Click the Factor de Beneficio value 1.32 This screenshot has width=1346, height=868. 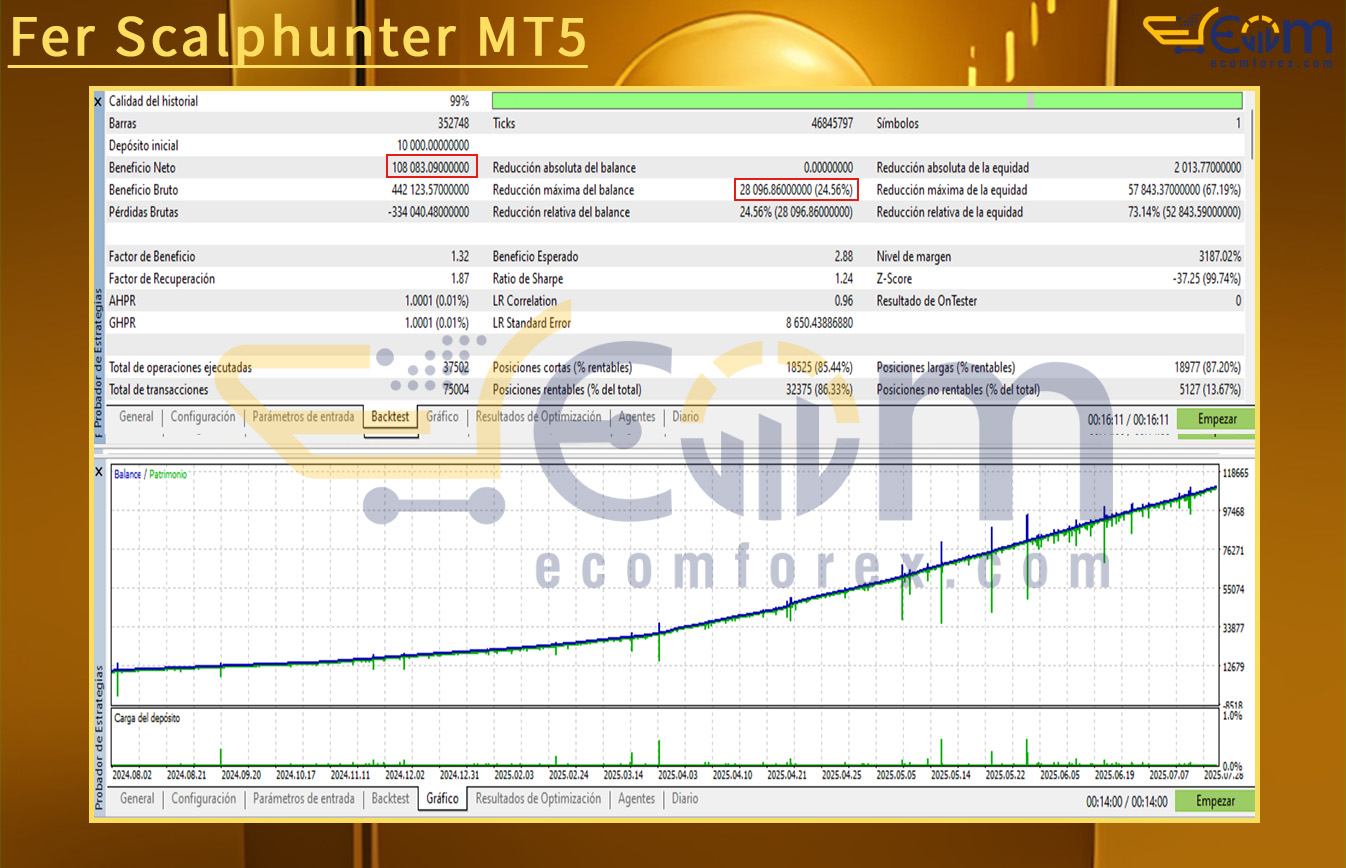tap(460, 257)
